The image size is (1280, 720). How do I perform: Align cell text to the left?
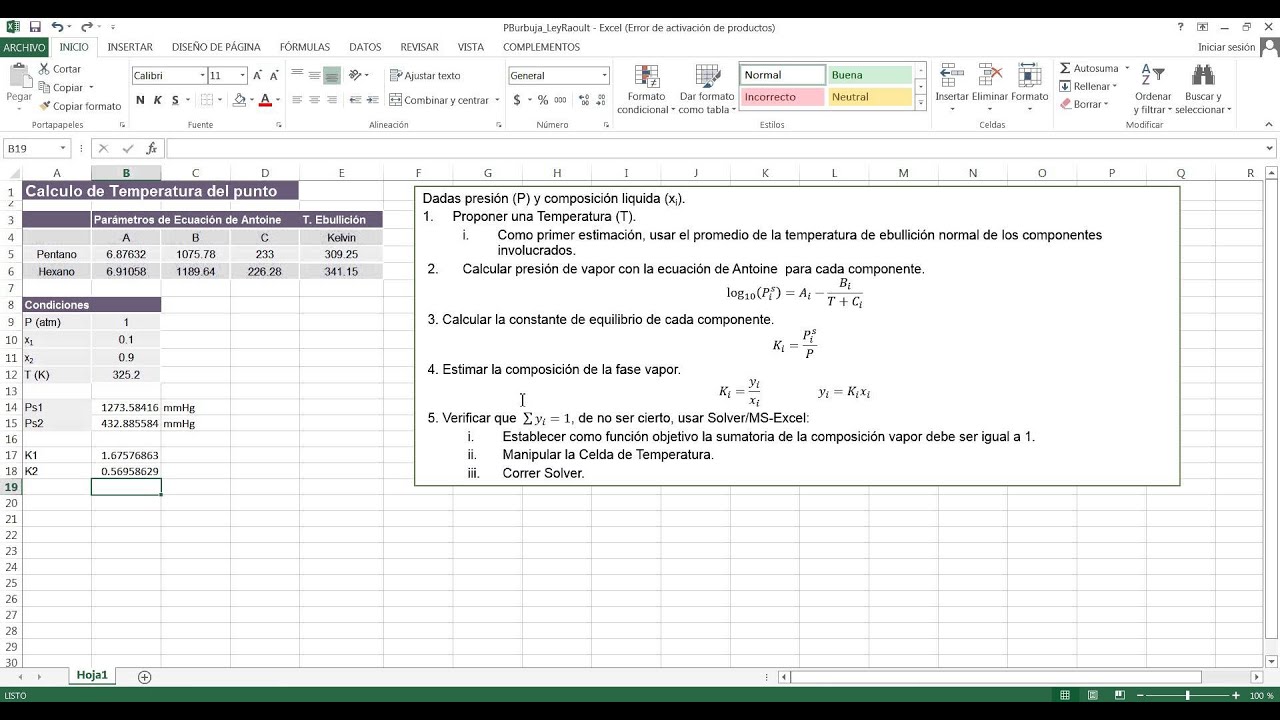click(297, 100)
